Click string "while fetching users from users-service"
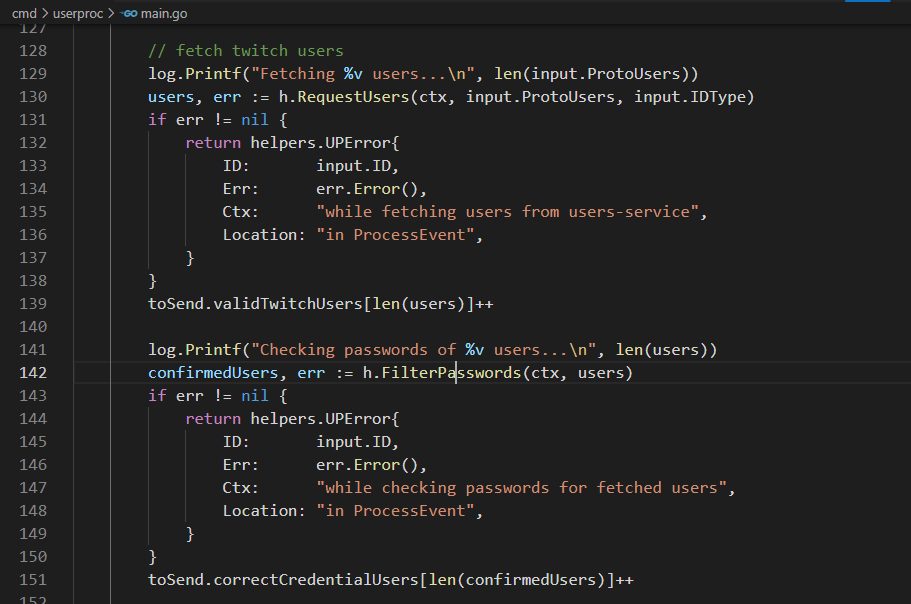 (x=507, y=212)
